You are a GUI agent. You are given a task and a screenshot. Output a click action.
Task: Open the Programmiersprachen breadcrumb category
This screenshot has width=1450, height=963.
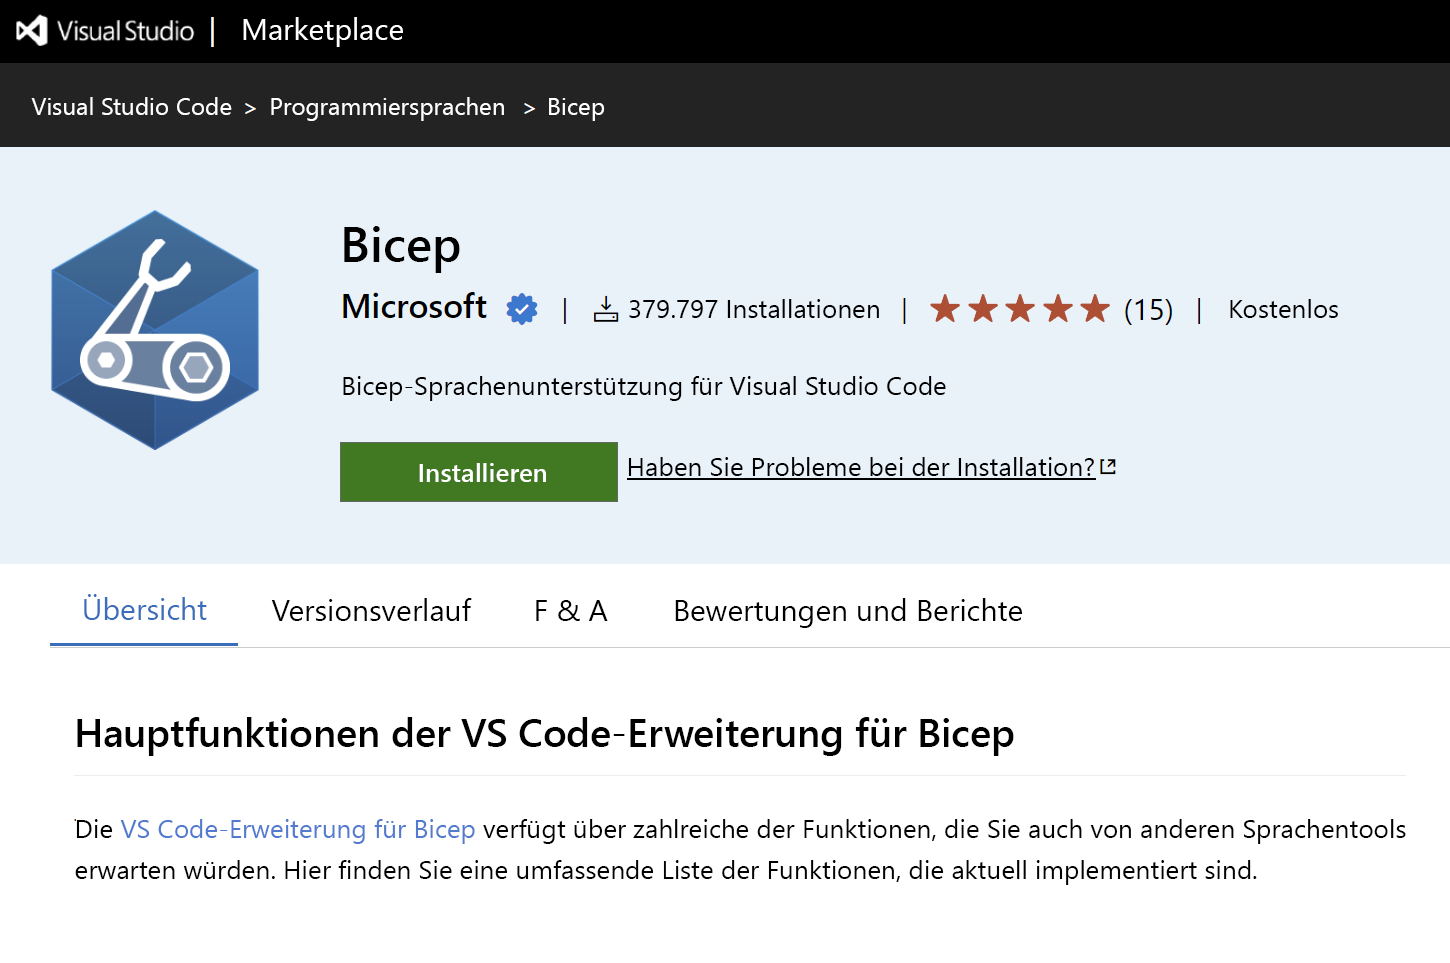[387, 106]
